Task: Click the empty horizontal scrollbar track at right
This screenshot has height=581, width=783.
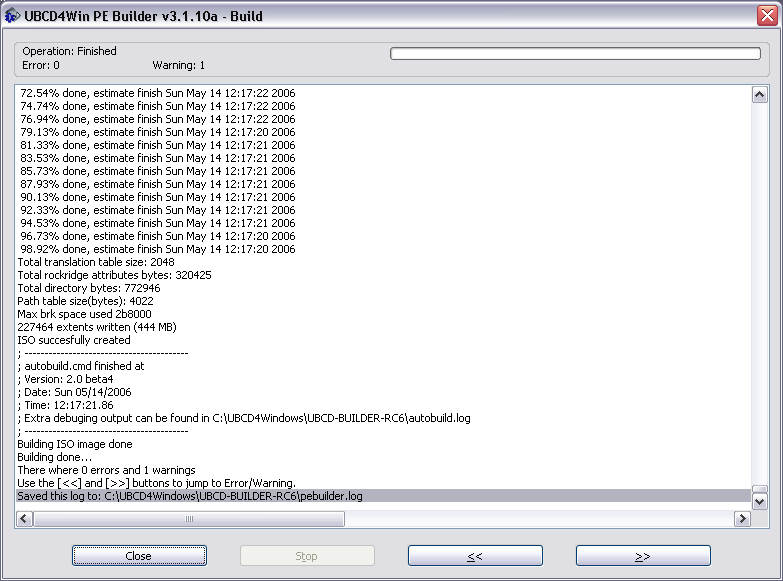Action: [540, 519]
